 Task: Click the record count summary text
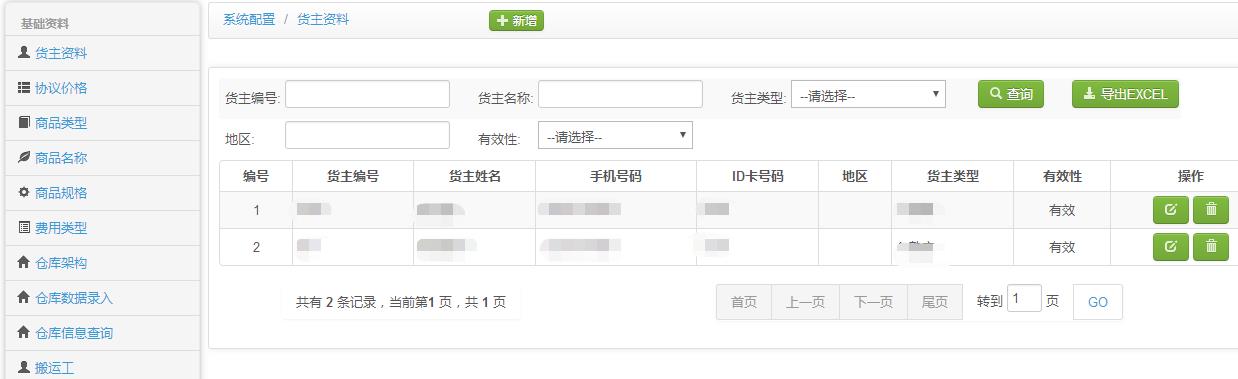tap(401, 302)
